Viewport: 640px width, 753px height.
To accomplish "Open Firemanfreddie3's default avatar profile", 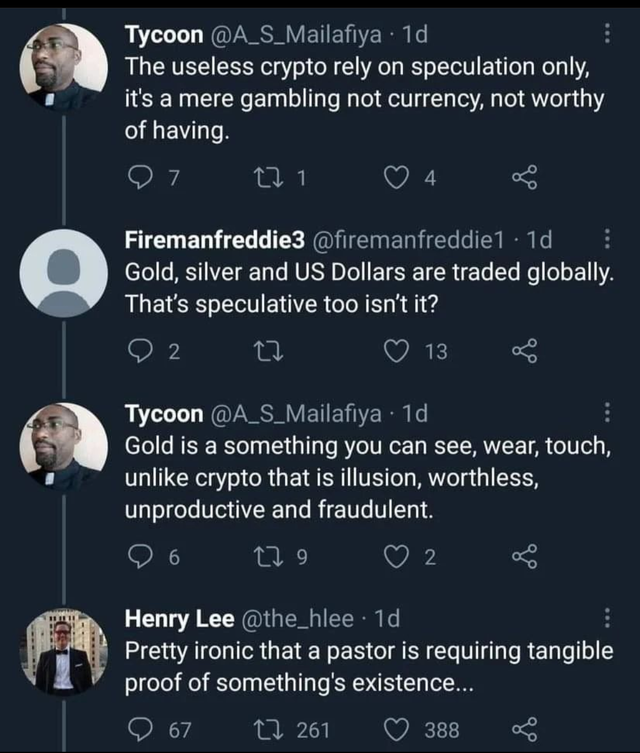I will point(63,272).
